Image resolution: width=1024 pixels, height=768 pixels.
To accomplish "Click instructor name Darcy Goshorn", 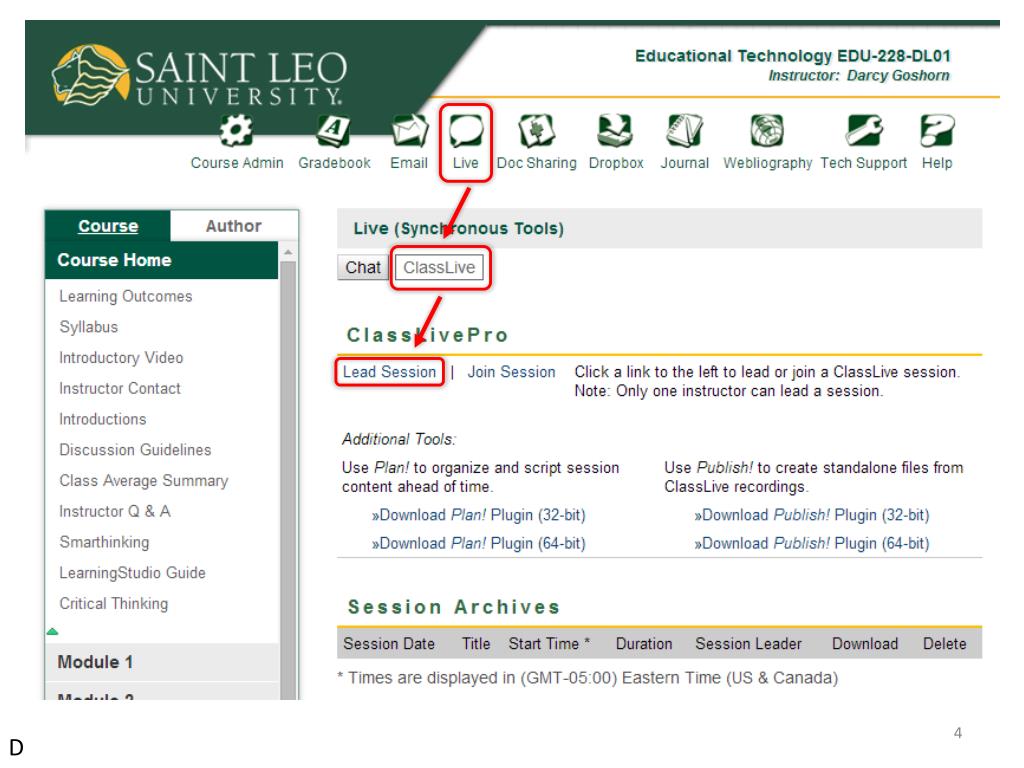I will (898, 76).
